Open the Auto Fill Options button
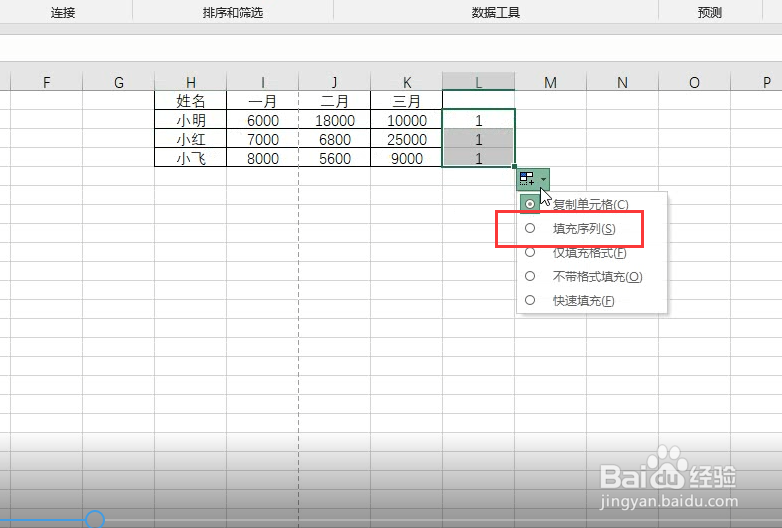The height and width of the screenshot is (528, 782). 533,179
